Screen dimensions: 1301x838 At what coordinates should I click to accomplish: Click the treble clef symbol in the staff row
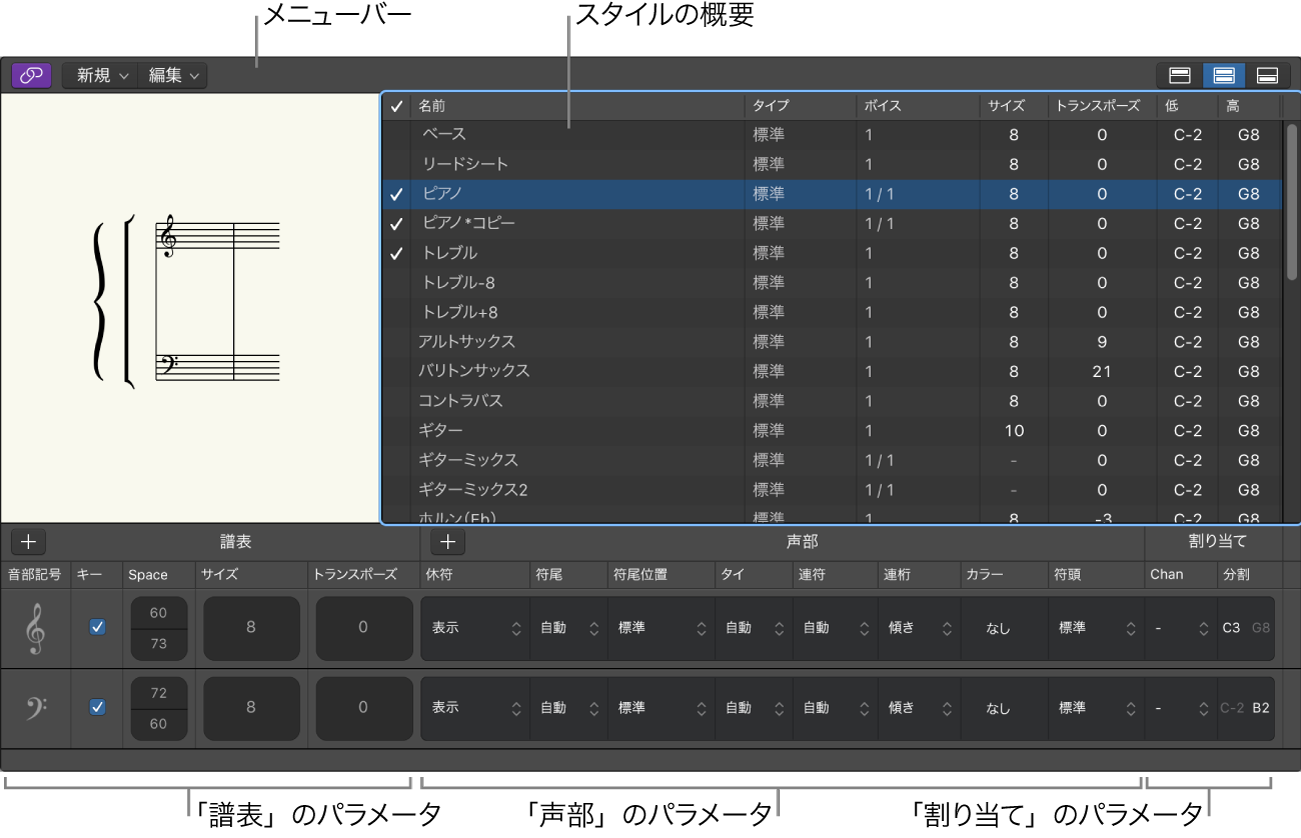(x=36, y=628)
